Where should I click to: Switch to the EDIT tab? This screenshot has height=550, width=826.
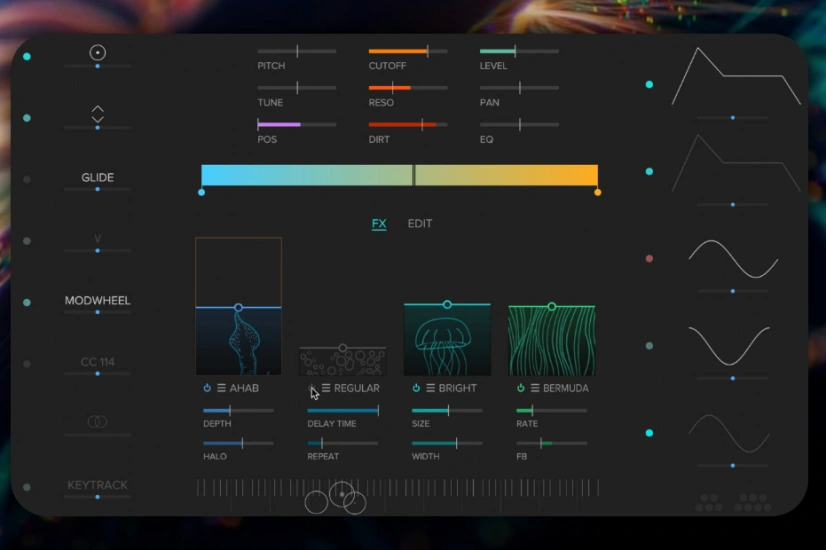420,223
